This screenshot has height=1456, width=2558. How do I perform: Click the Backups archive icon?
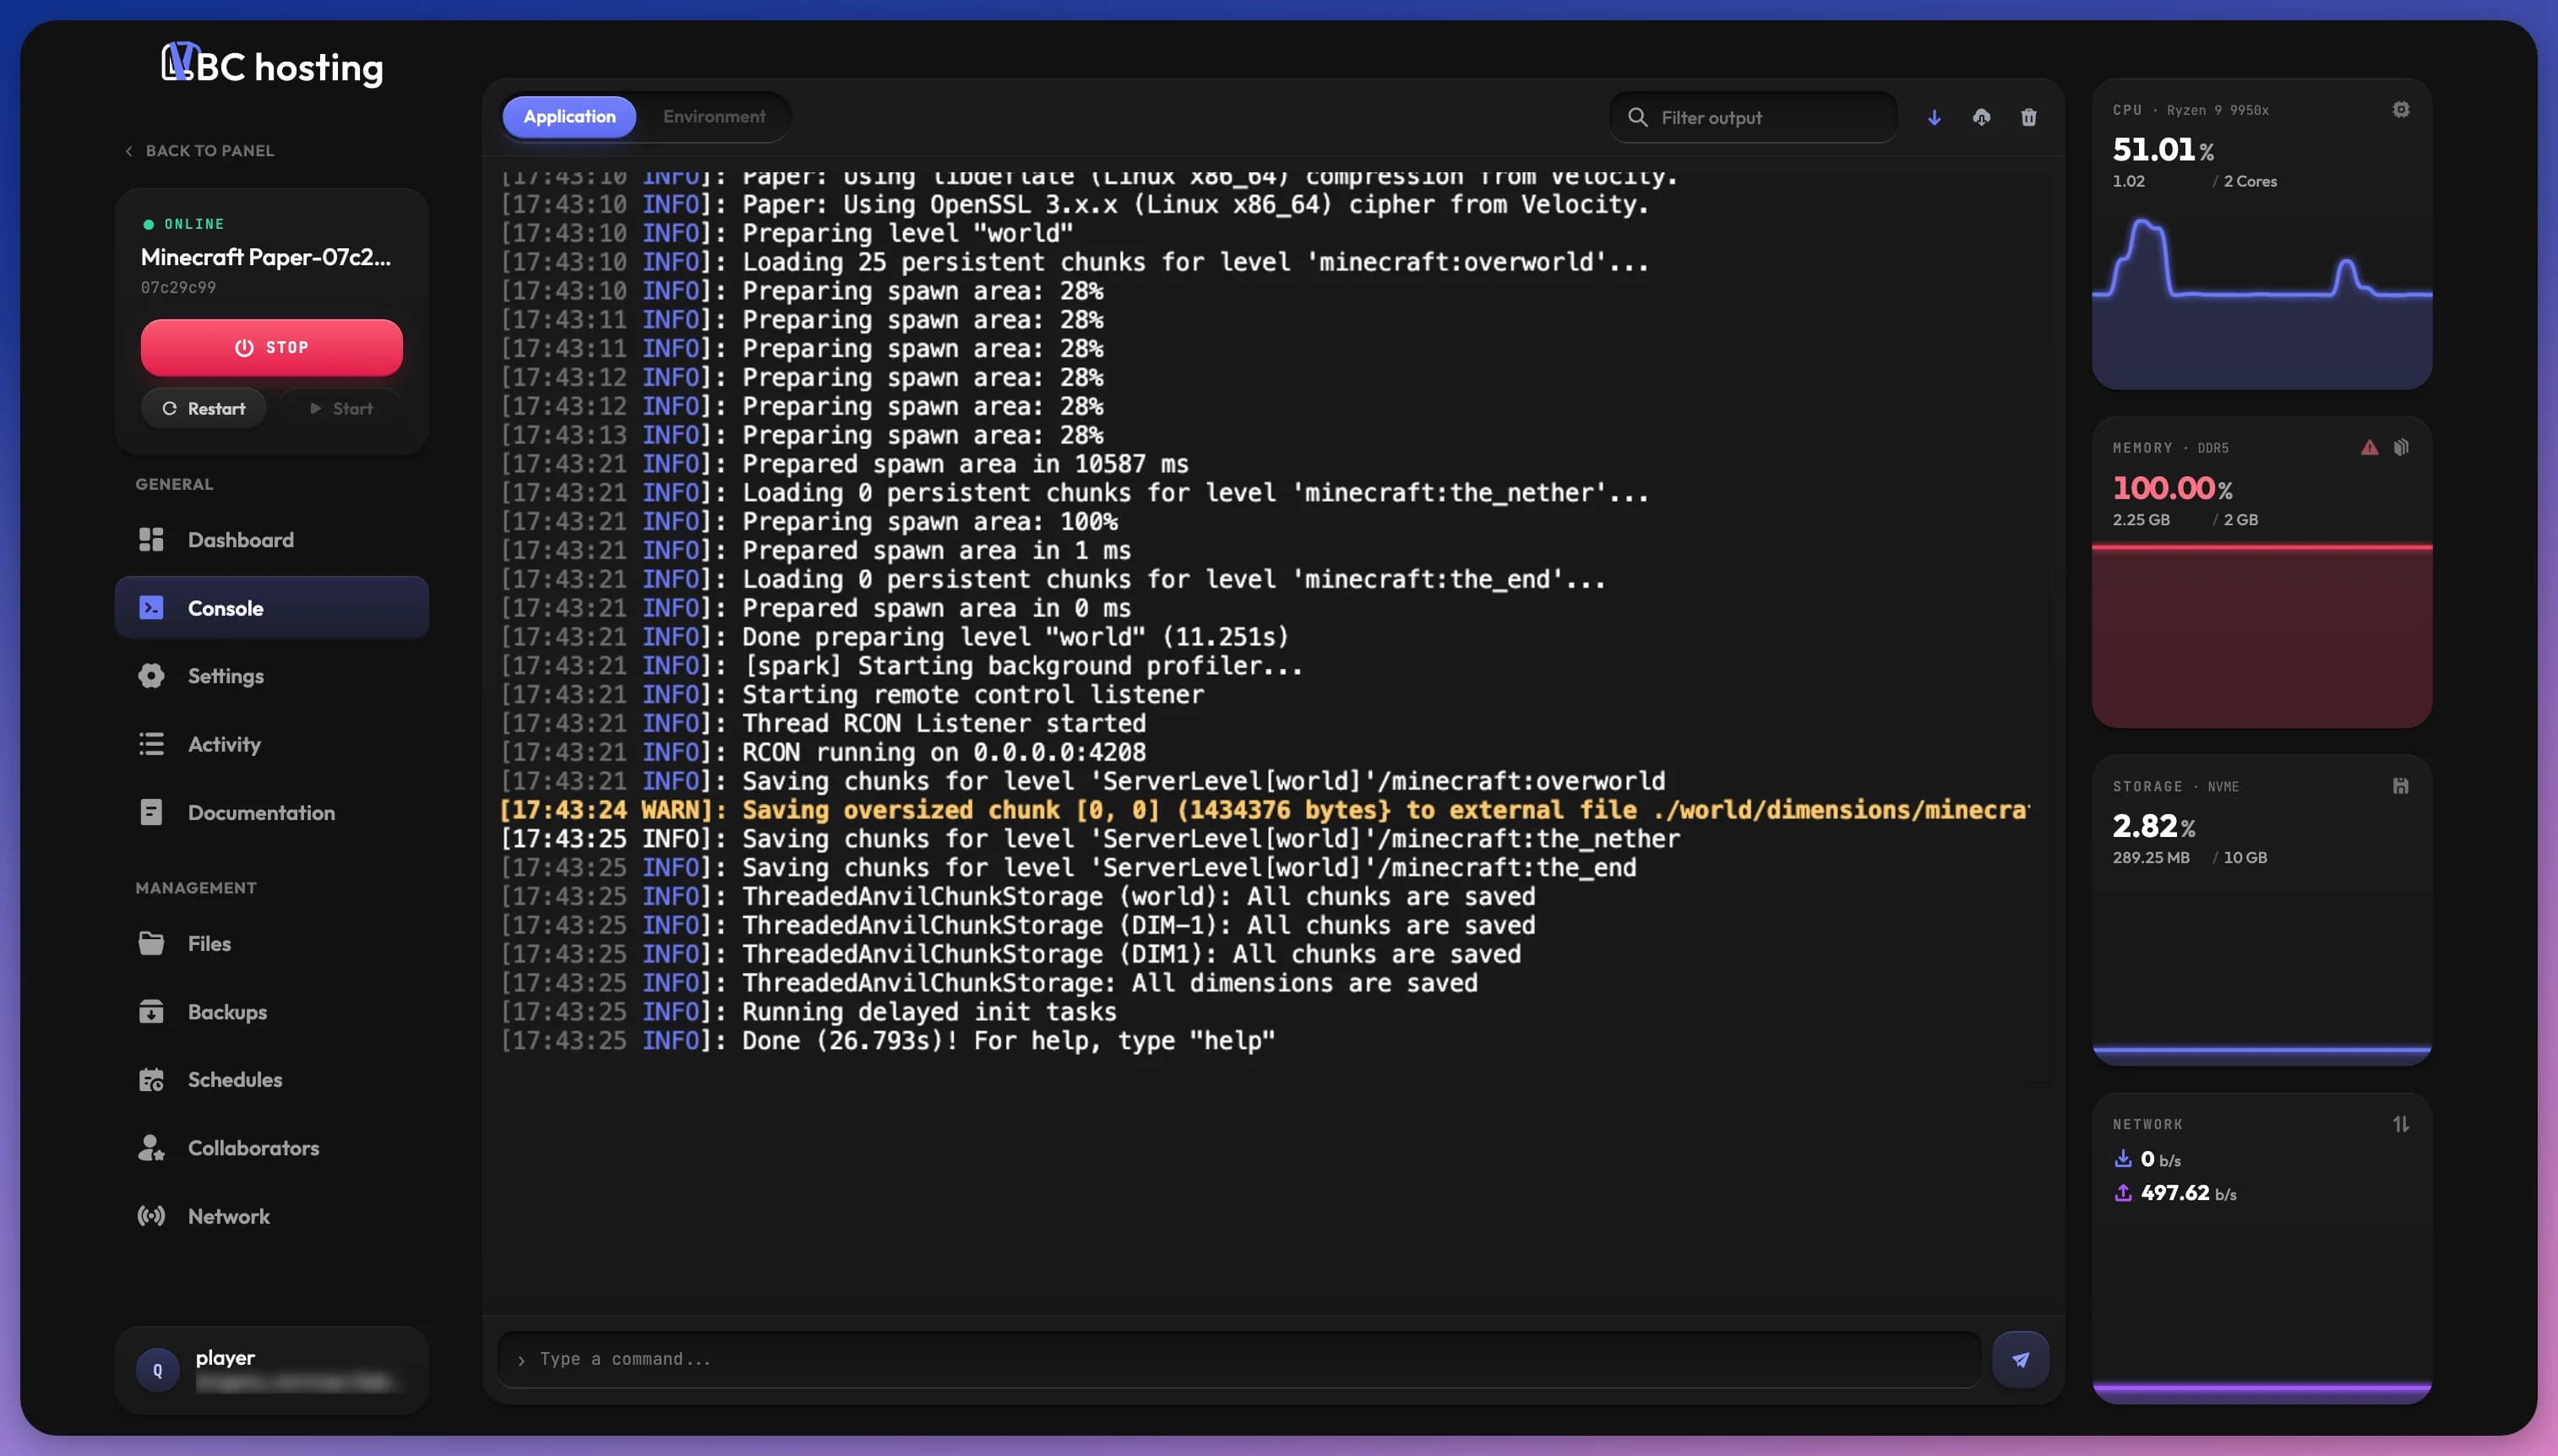(151, 1011)
